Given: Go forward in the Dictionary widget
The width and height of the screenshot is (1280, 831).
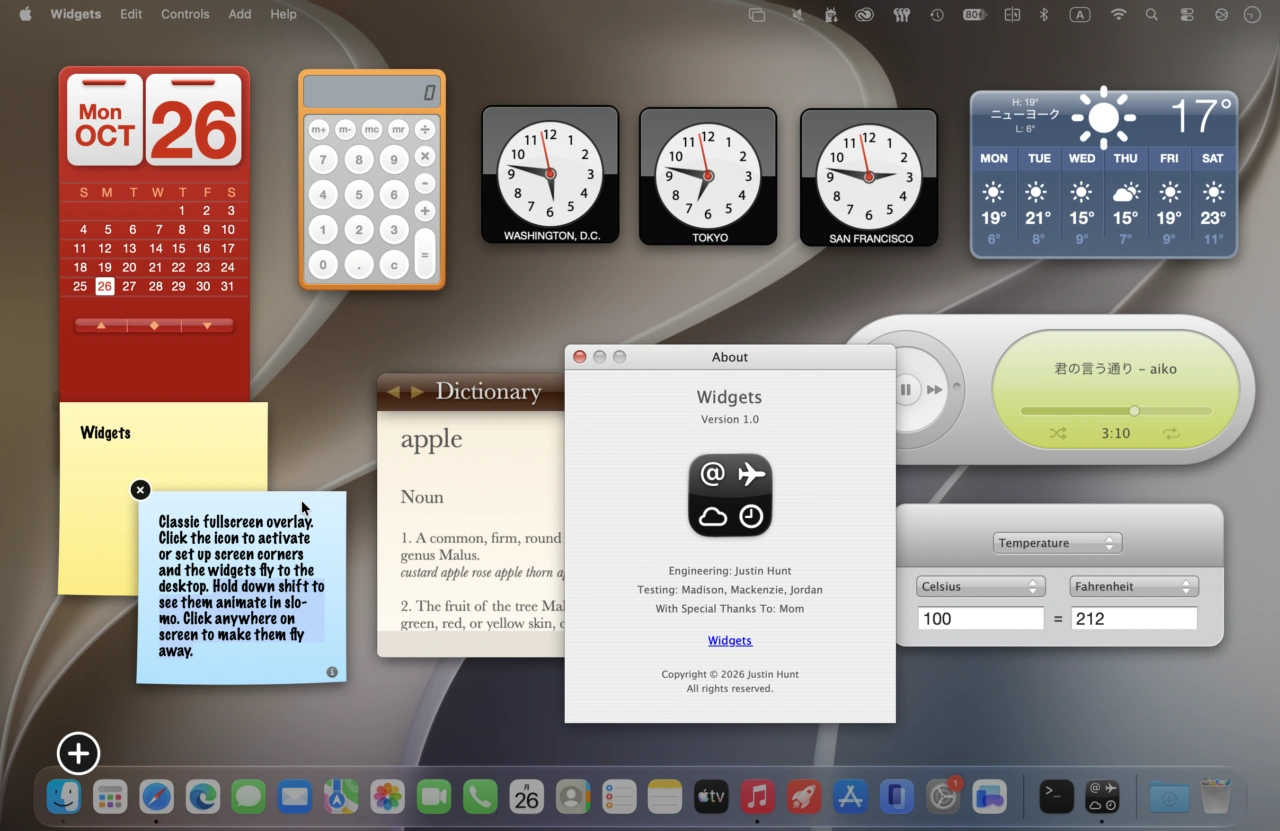Looking at the screenshot, I should (417, 392).
